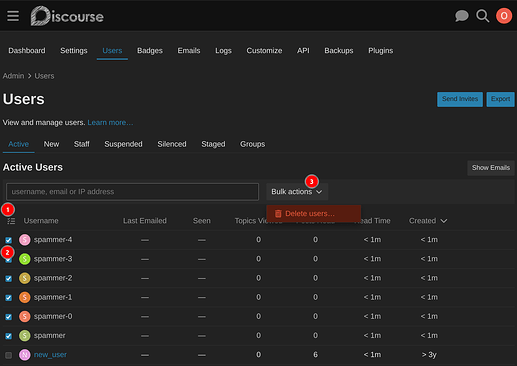
Task: Select the Users admin tab
Action: (x=112, y=51)
